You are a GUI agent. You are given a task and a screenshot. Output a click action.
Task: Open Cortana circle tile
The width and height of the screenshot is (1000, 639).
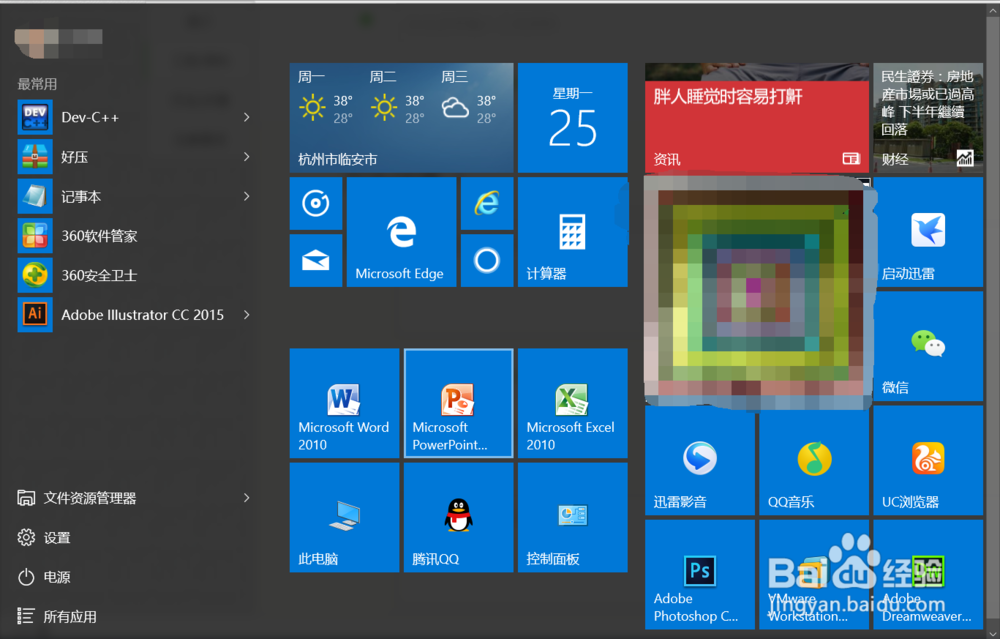[x=487, y=261]
